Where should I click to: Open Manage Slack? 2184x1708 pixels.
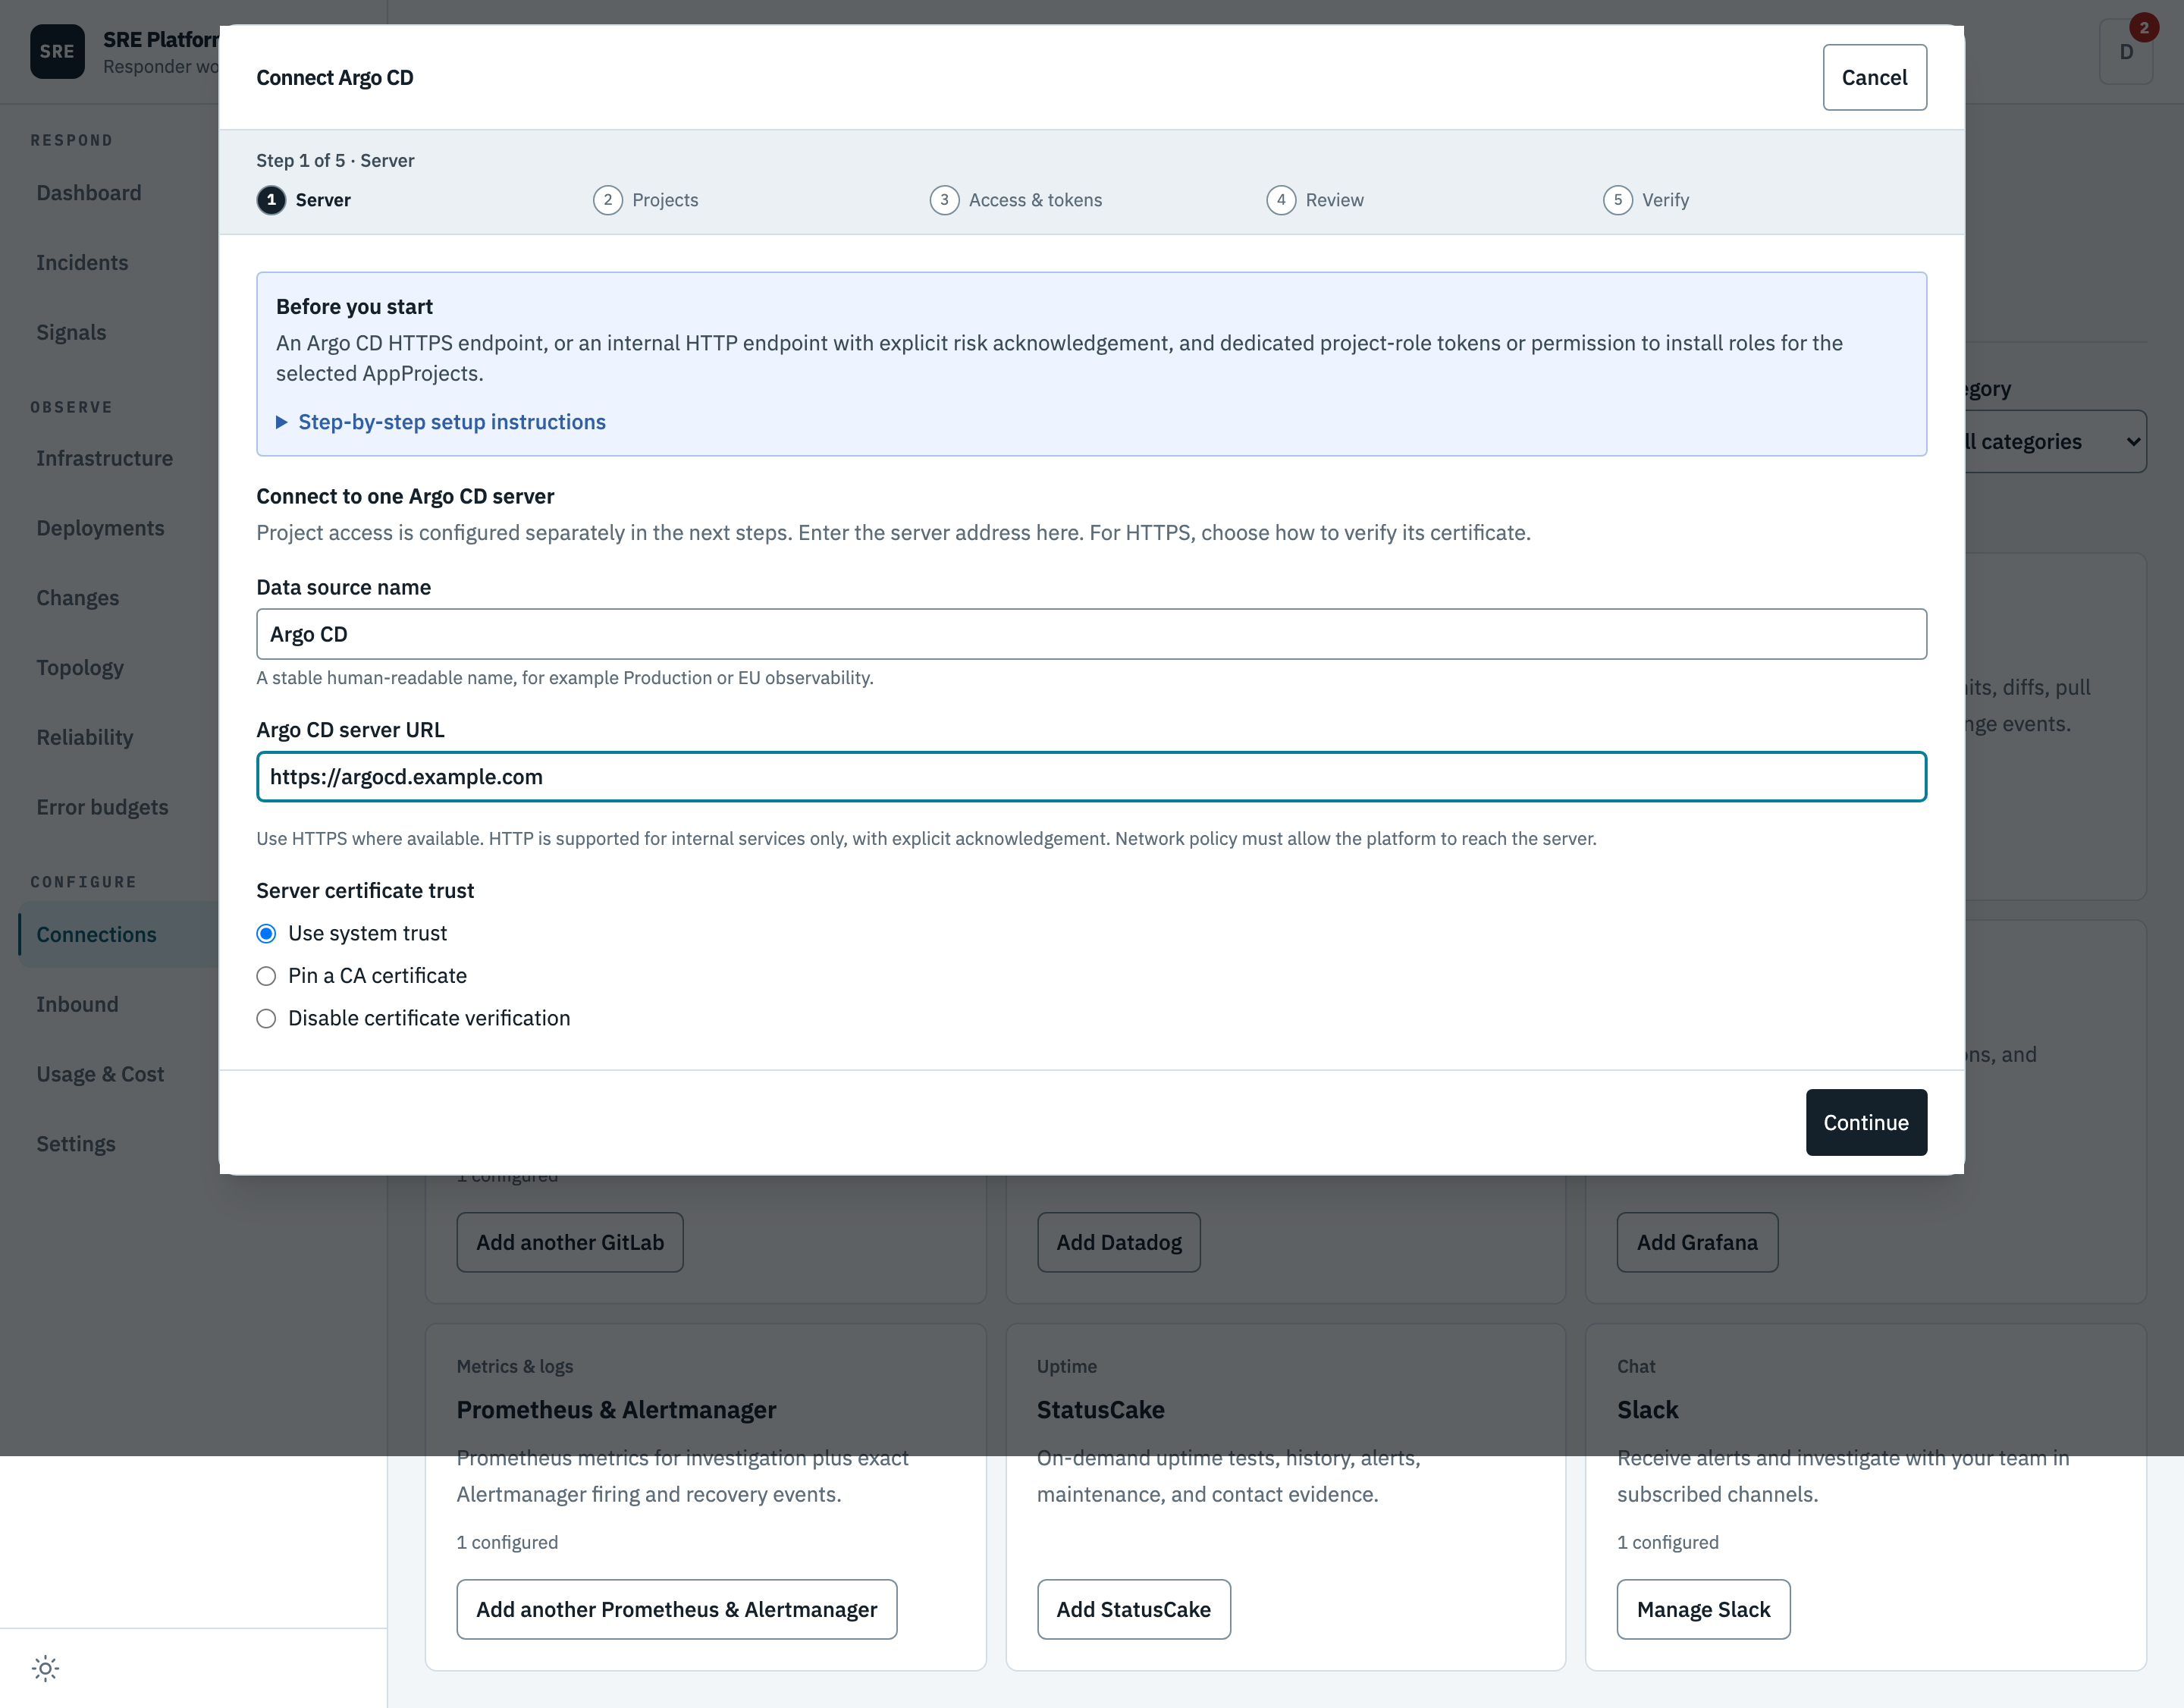(1703, 1609)
